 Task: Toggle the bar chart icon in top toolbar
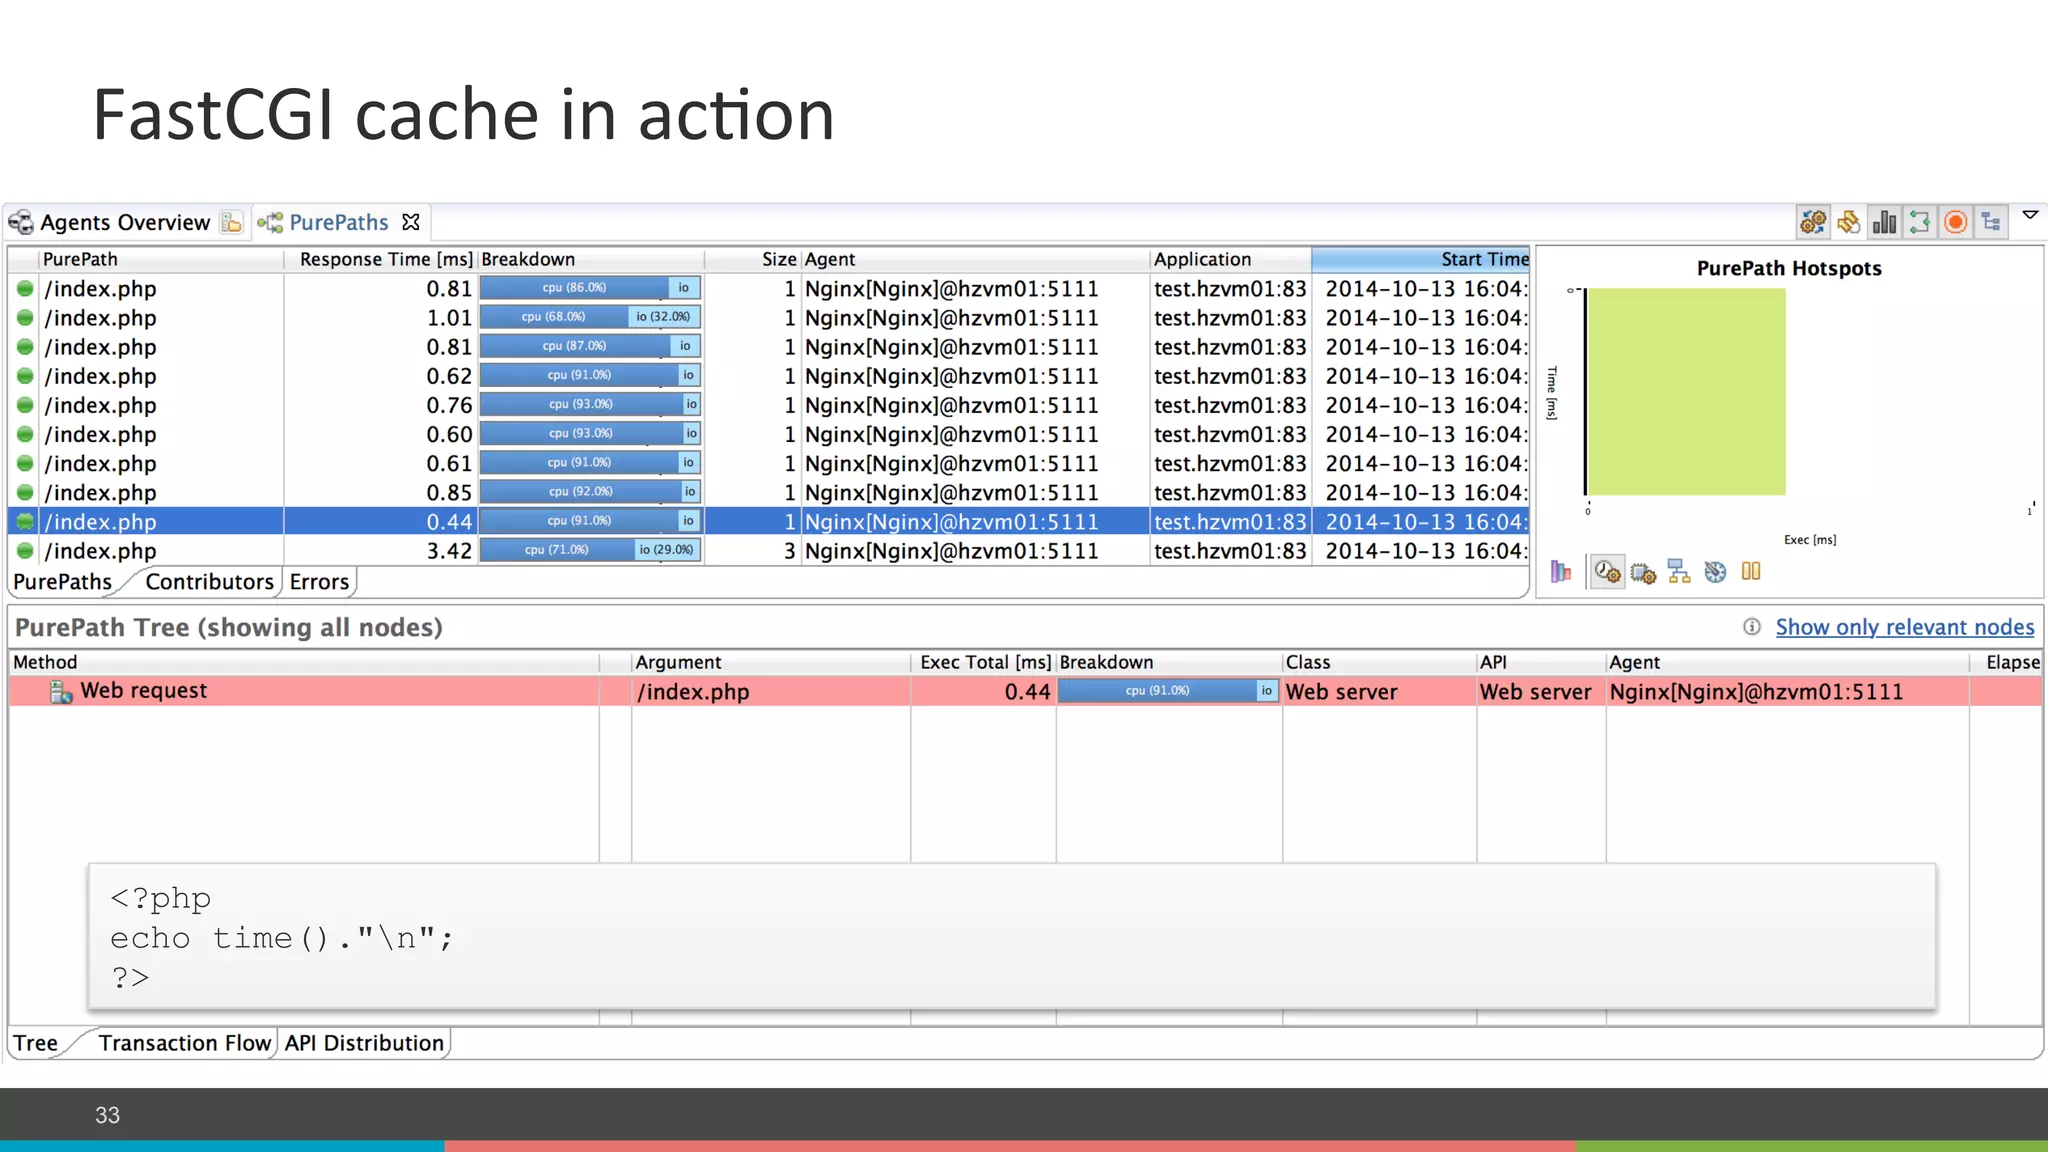pos(1885,222)
